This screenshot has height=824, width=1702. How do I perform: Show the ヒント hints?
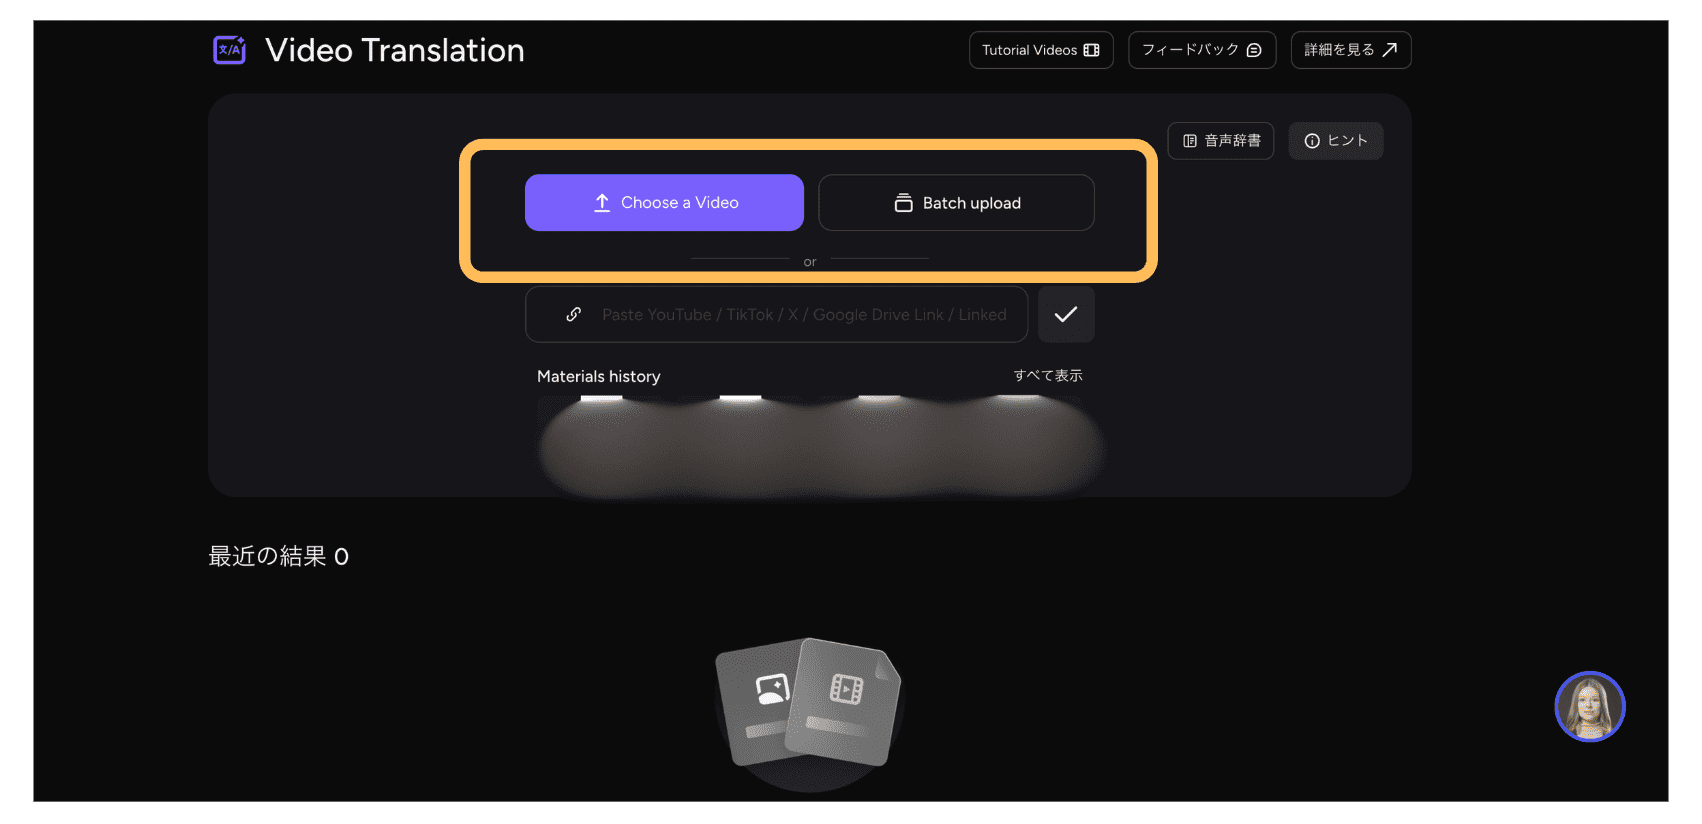click(1335, 141)
